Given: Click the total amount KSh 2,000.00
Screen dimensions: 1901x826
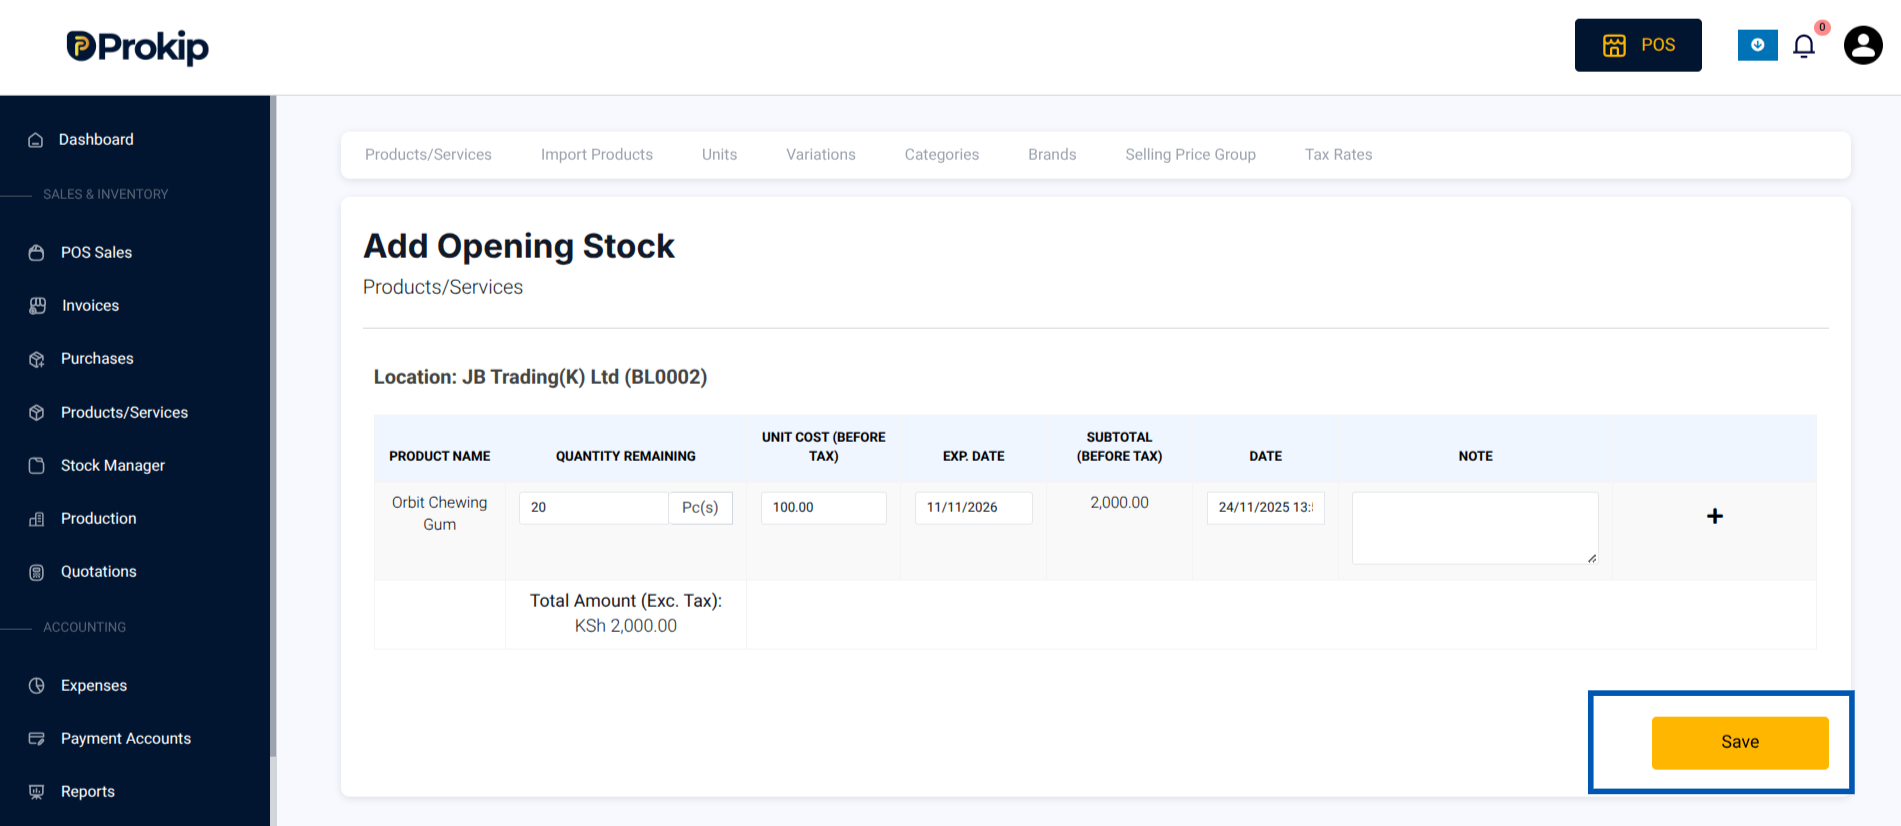Looking at the screenshot, I should tap(626, 625).
